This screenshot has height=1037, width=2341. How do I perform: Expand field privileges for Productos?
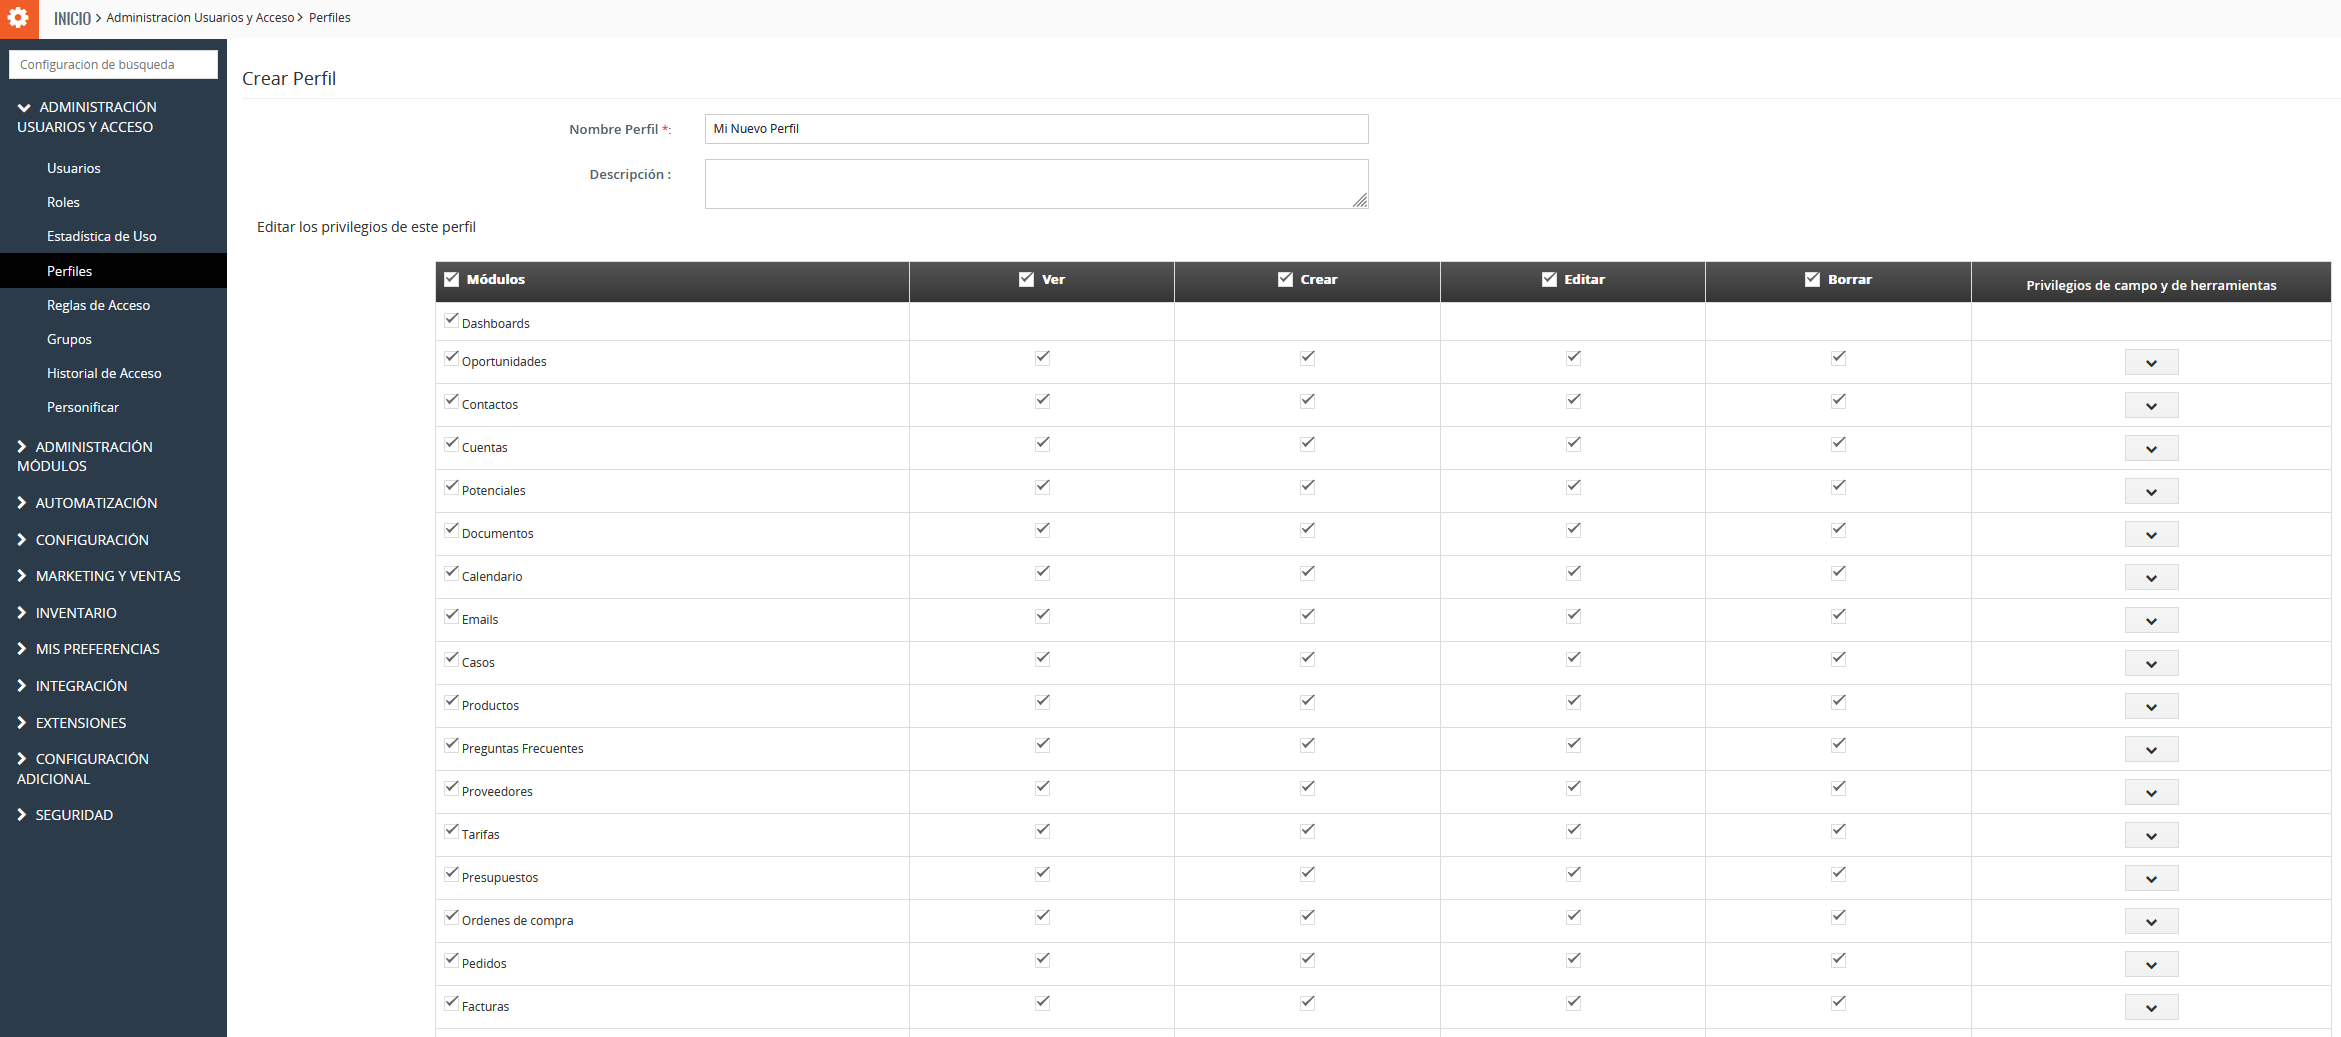(x=2151, y=706)
